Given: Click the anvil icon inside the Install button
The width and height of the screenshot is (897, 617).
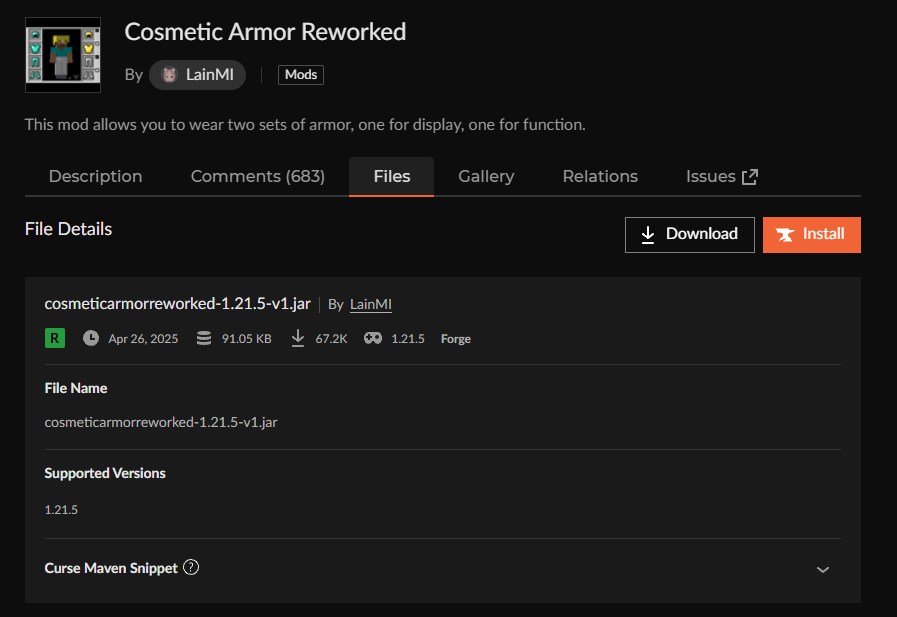Looking at the screenshot, I should pyautogui.click(x=786, y=234).
